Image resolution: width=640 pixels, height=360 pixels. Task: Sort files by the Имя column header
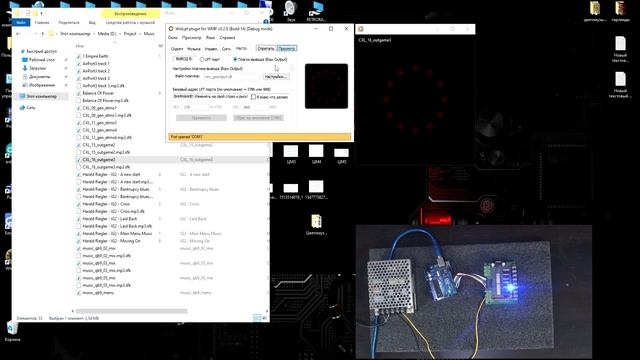click(80, 46)
